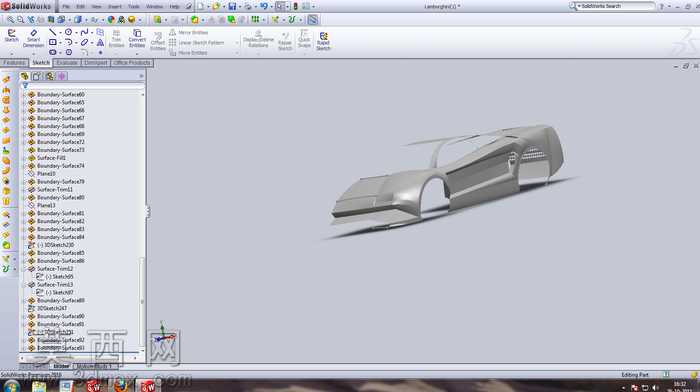Screen dimensions: 700x392
Task: Collapse the Surface-Trim12 tree node
Action: coord(25,269)
